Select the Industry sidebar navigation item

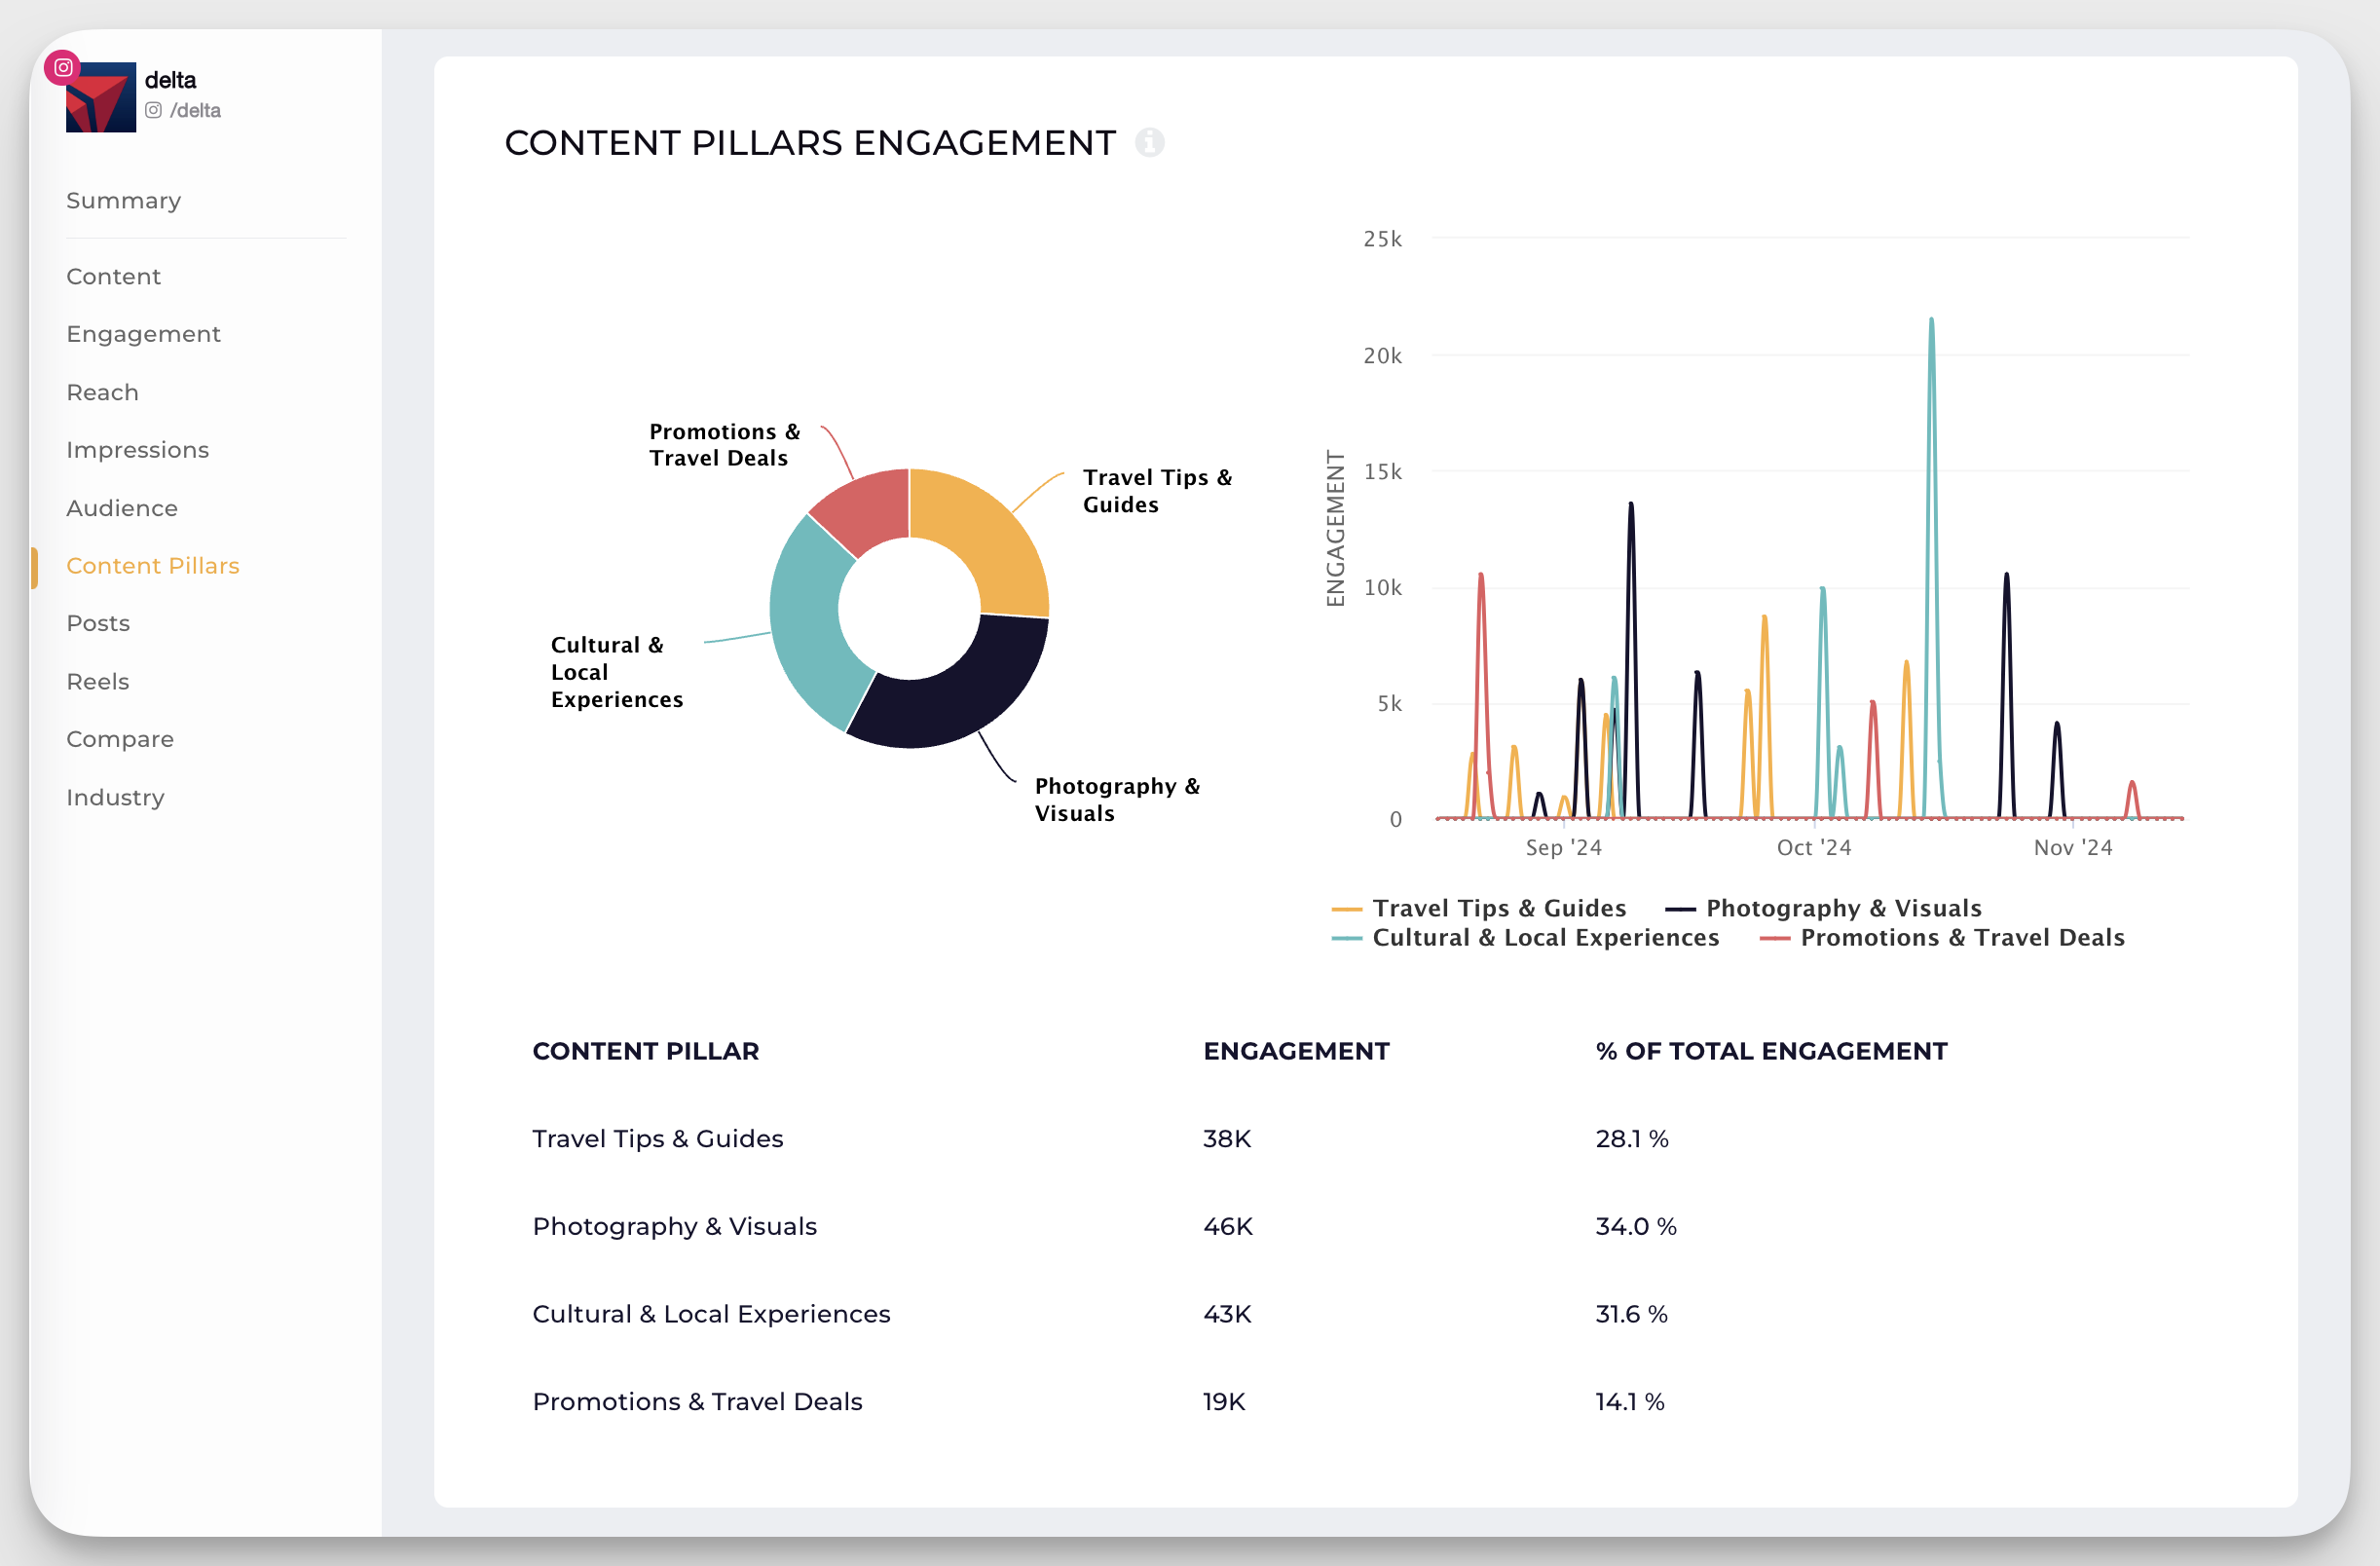[115, 796]
